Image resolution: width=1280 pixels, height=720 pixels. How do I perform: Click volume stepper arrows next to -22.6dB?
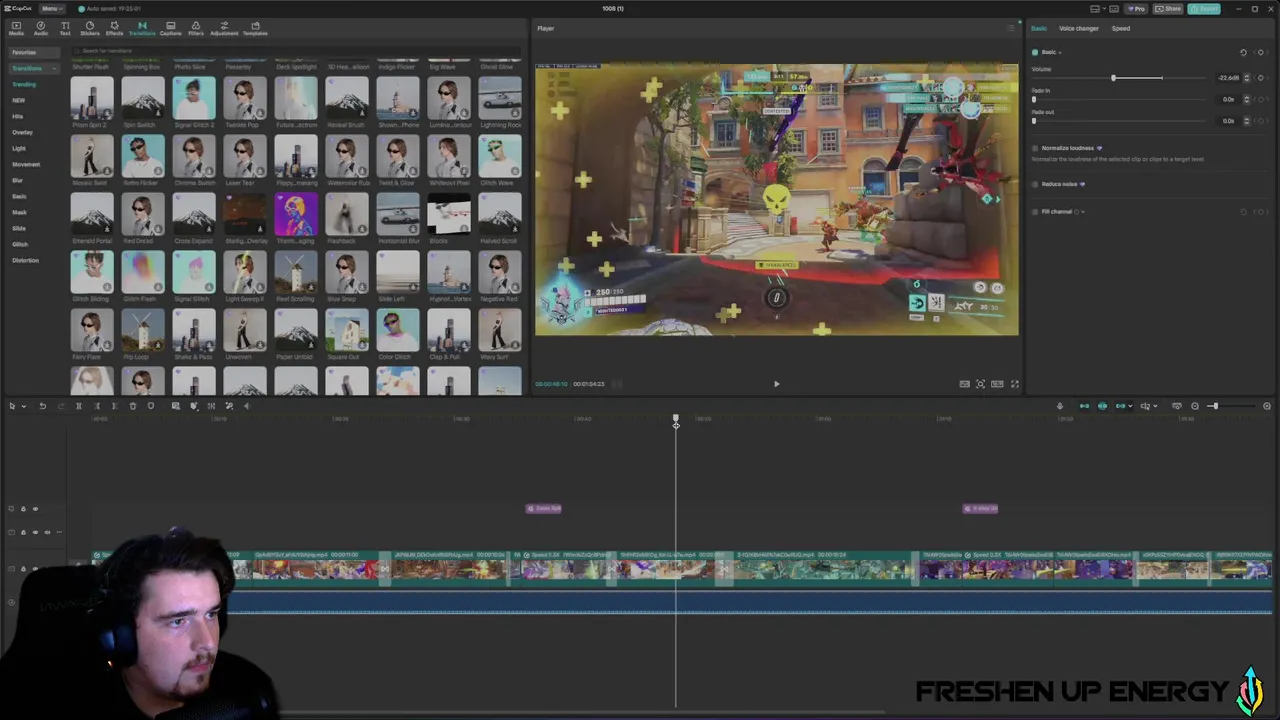click(x=1246, y=78)
